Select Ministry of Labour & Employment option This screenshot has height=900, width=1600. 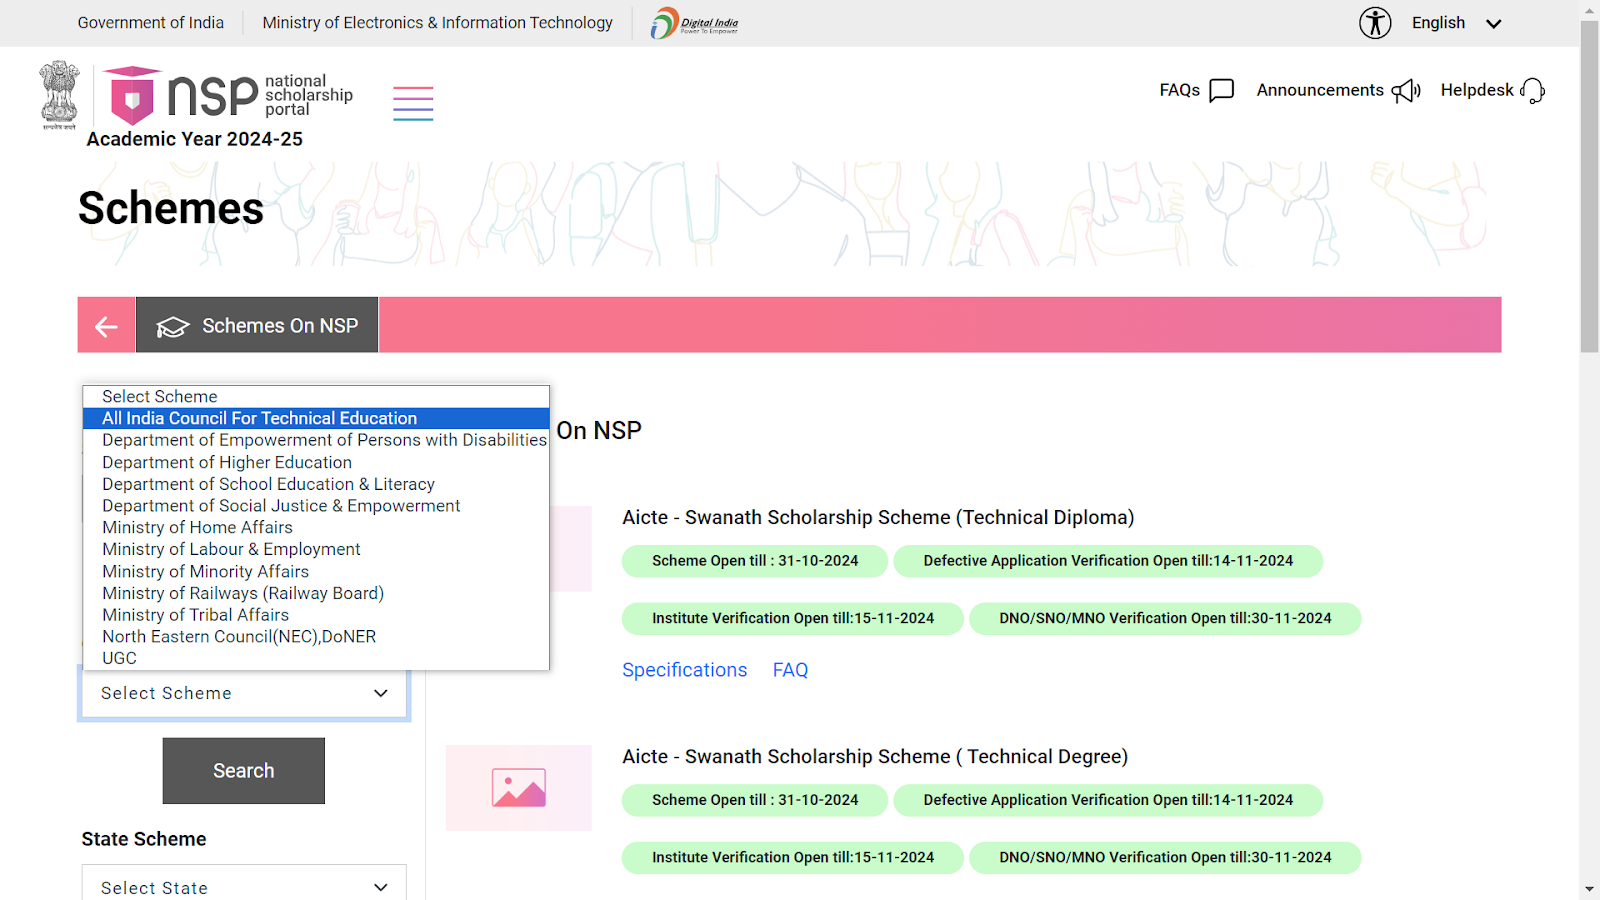316,549
